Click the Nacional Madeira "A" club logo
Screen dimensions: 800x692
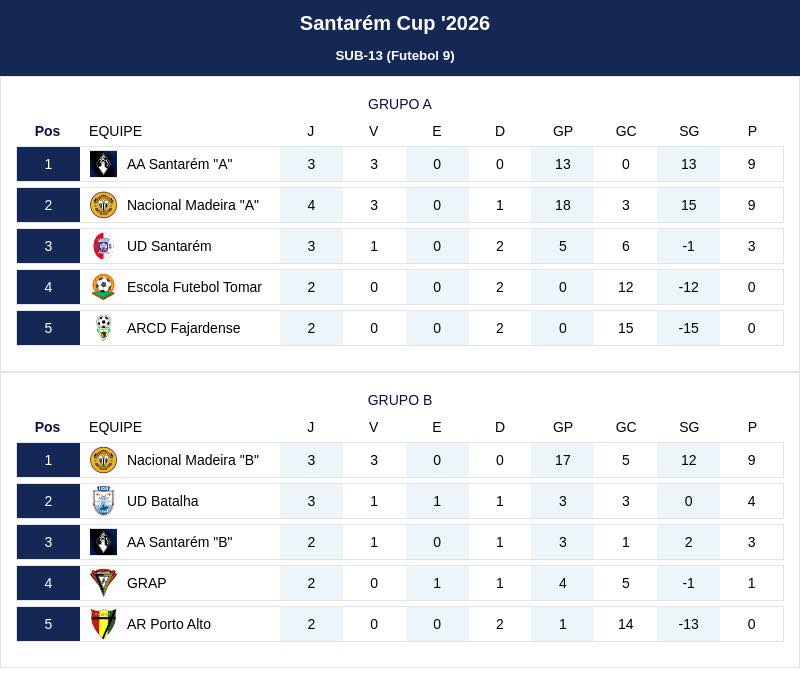(103, 205)
